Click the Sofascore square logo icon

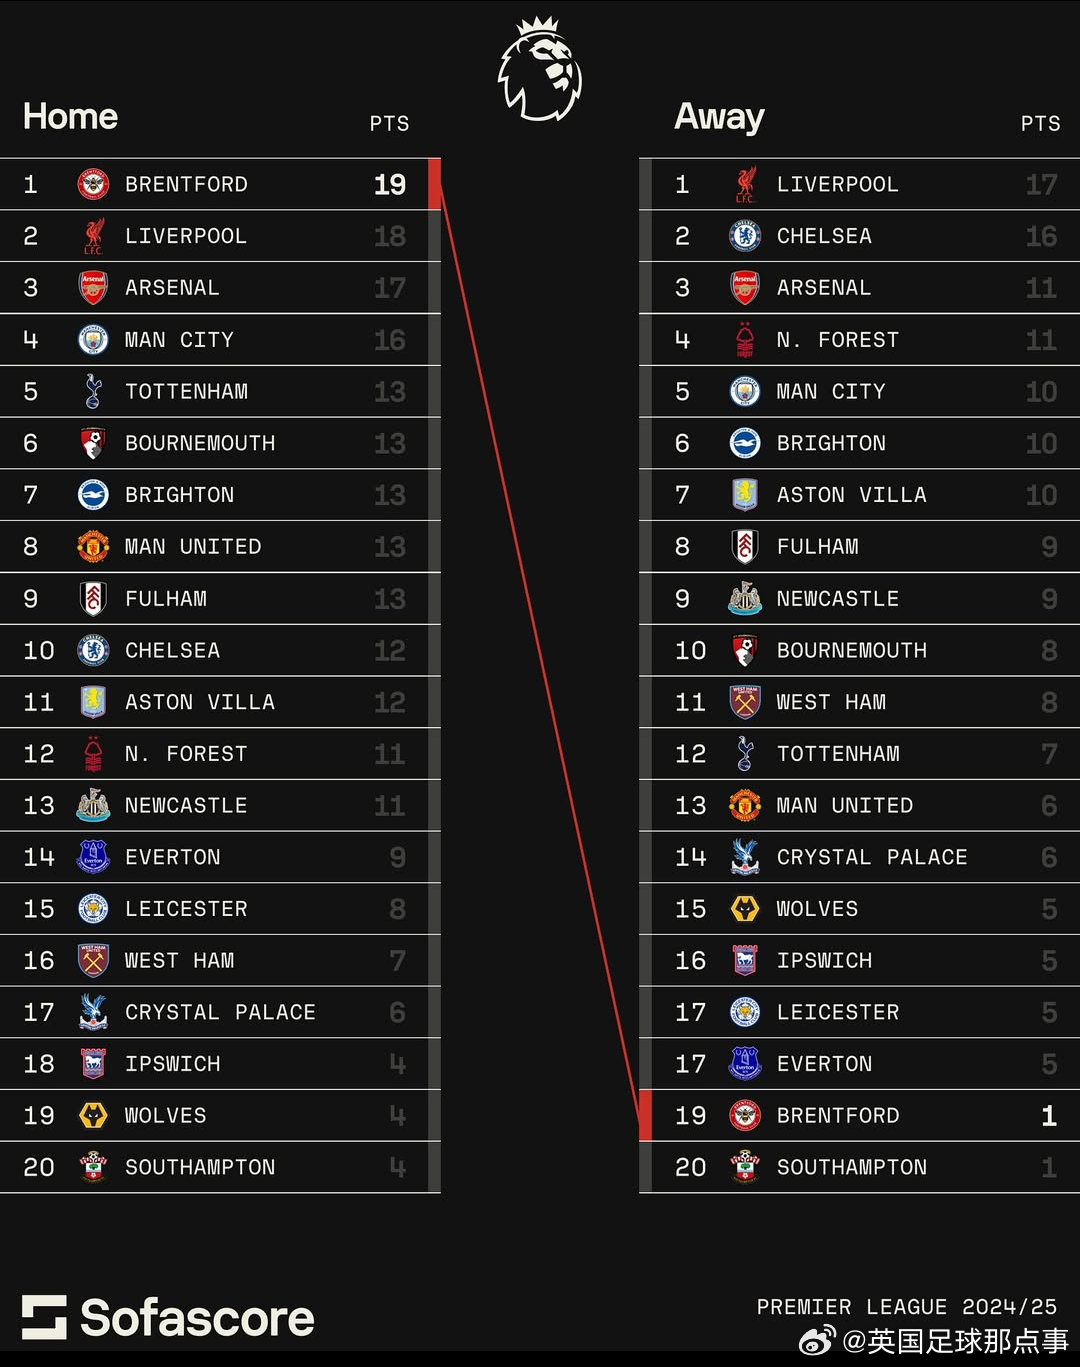click(x=44, y=1317)
